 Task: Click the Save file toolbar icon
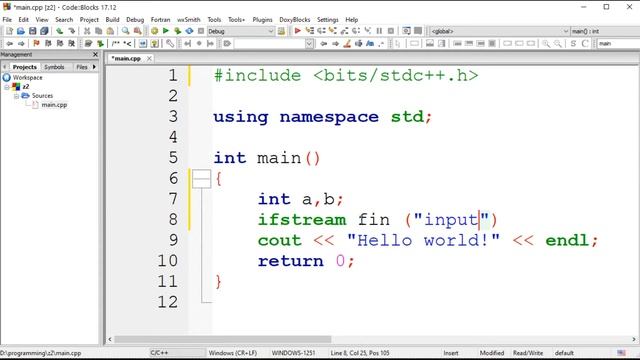point(32,31)
